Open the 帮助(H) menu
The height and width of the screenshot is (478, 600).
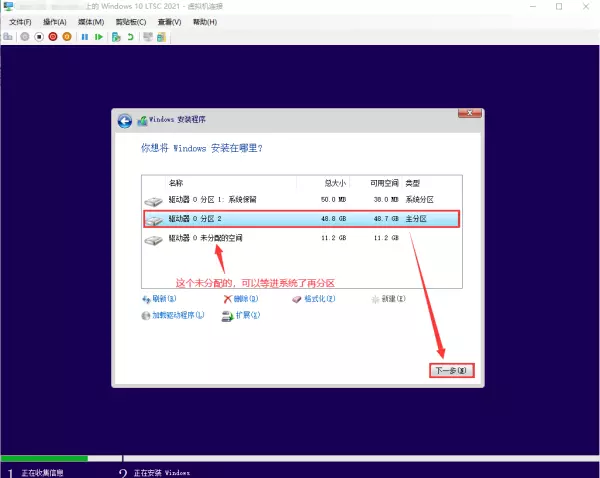205,22
